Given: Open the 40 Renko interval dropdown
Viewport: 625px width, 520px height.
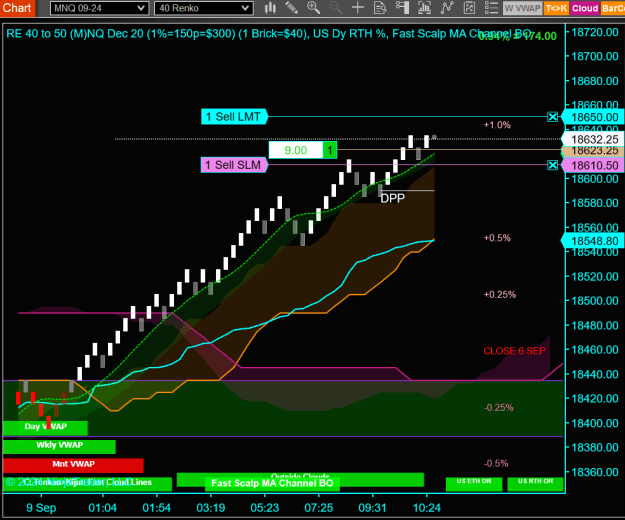Looking at the screenshot, I should coord(204,8).
